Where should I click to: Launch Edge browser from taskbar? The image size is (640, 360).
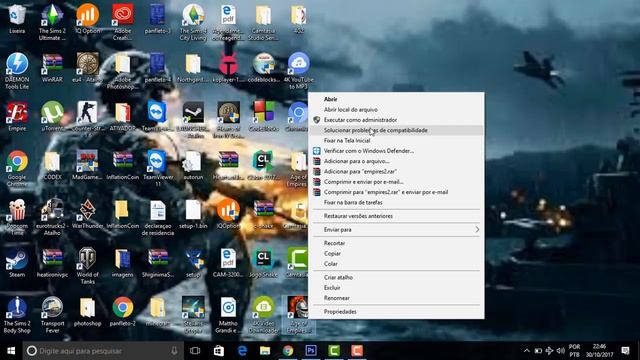click(242, 351)
